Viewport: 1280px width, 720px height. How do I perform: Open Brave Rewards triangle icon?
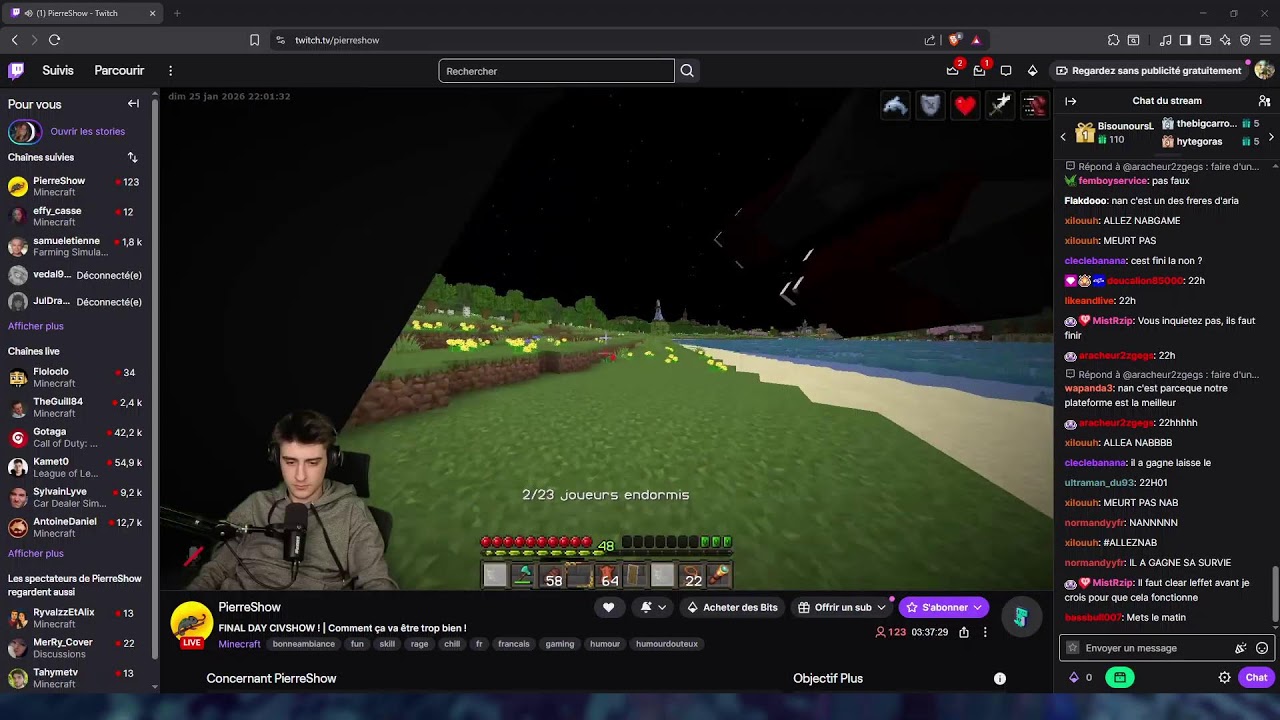pos(976,40)
